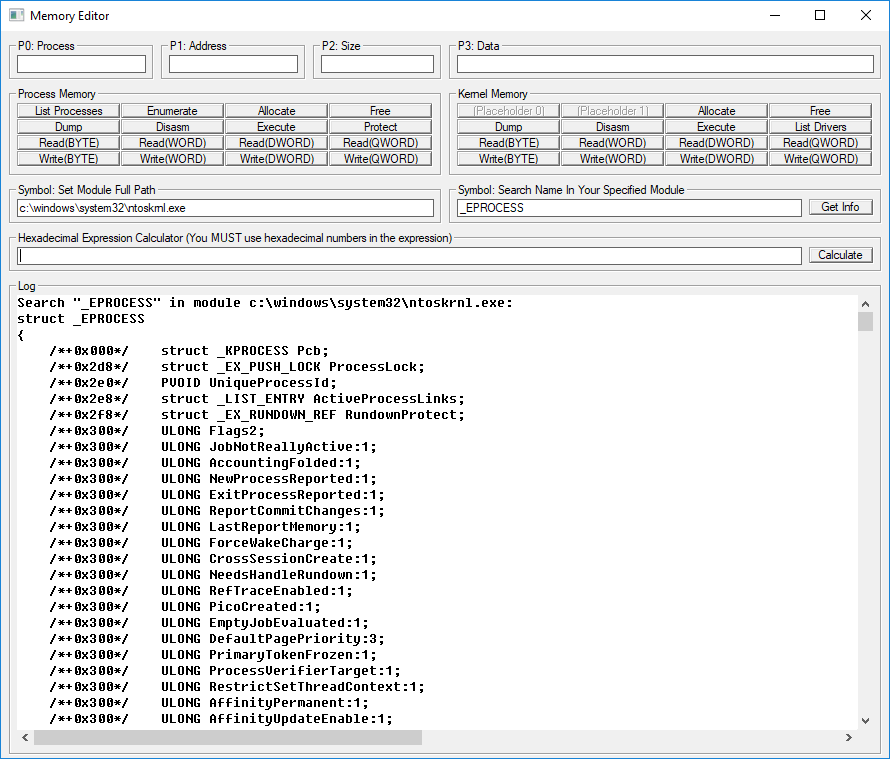This screenshot has height=759, width=890.
Task: Click the log horizontal scrollbar thumb
Action: pyautogui.click(x=228, y=737)
